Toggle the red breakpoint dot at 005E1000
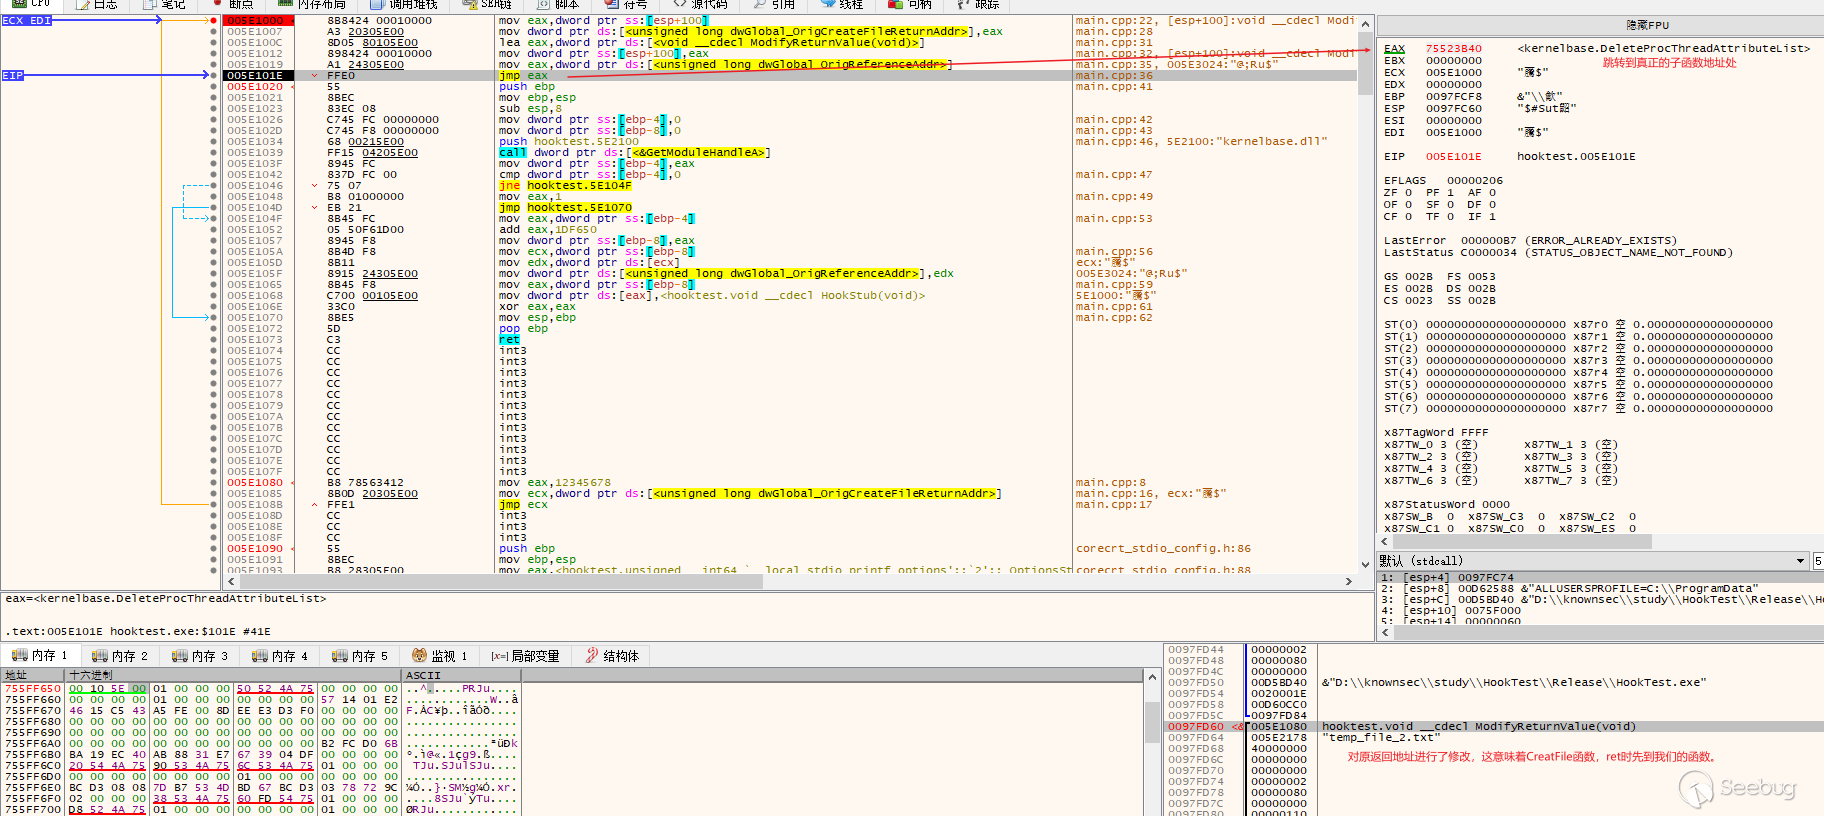The width and height of the screenshot is (1824, 816). coord(213,20)
